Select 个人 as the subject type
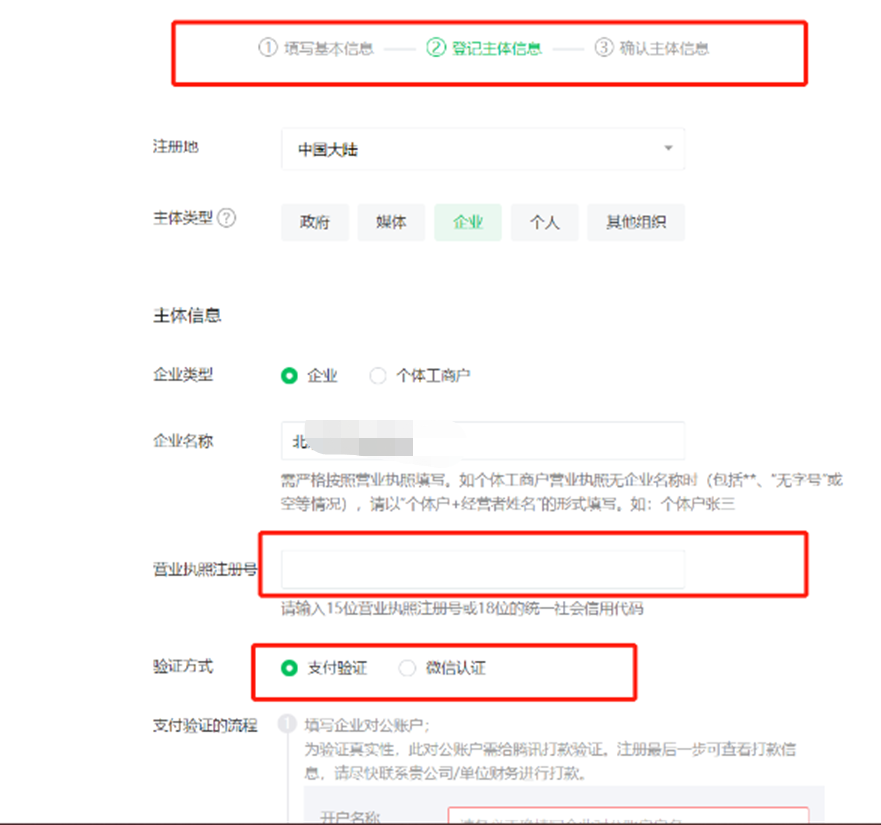 coord(544,223)
